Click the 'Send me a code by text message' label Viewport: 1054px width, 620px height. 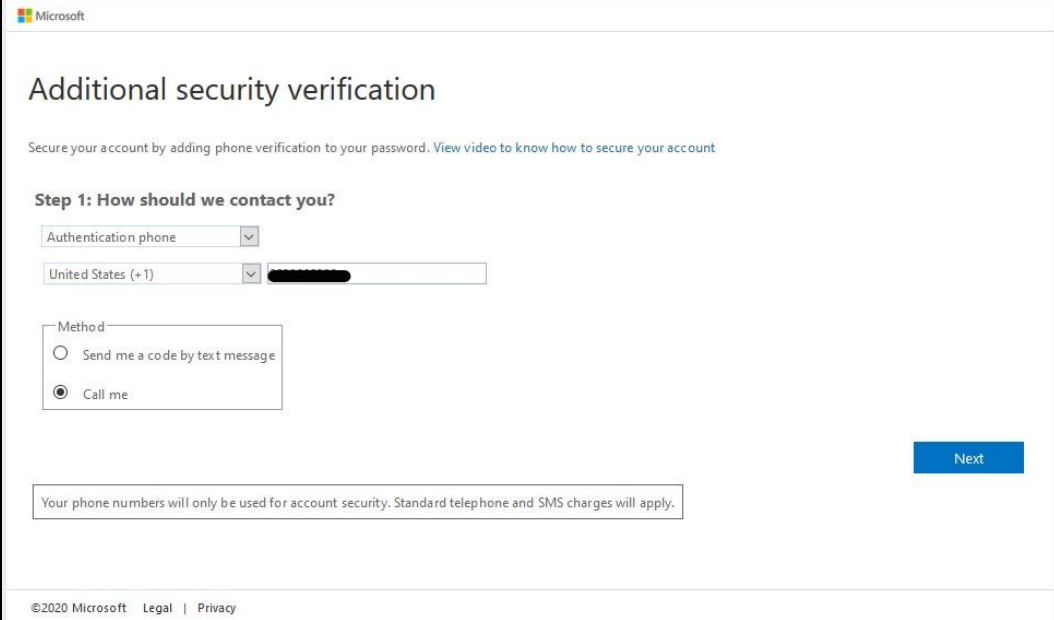[x=179, y=355]
